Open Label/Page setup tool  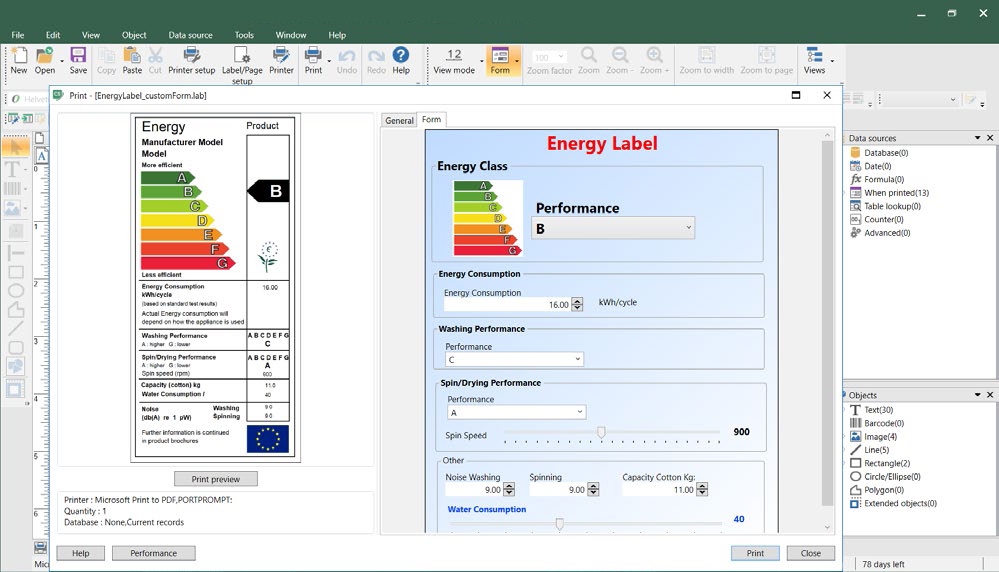242,62
